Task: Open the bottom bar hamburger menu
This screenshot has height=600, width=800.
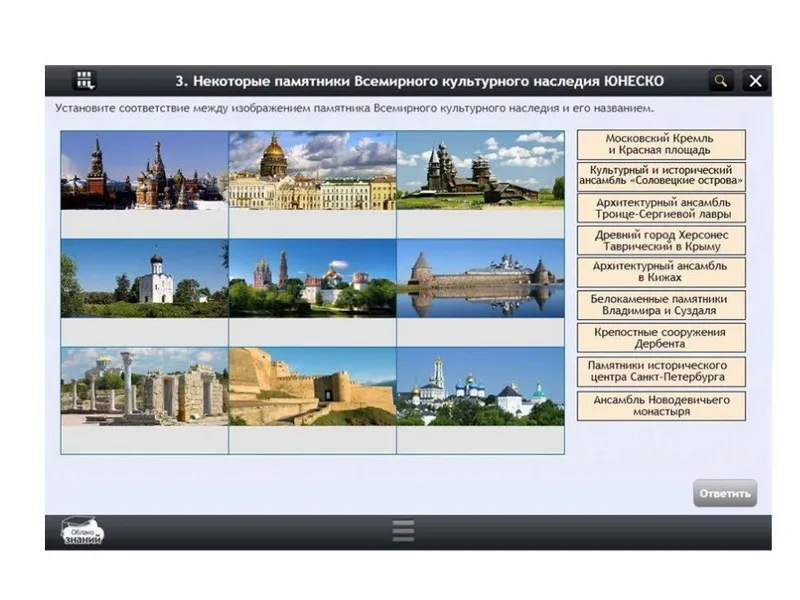Action: pos(403,531)
